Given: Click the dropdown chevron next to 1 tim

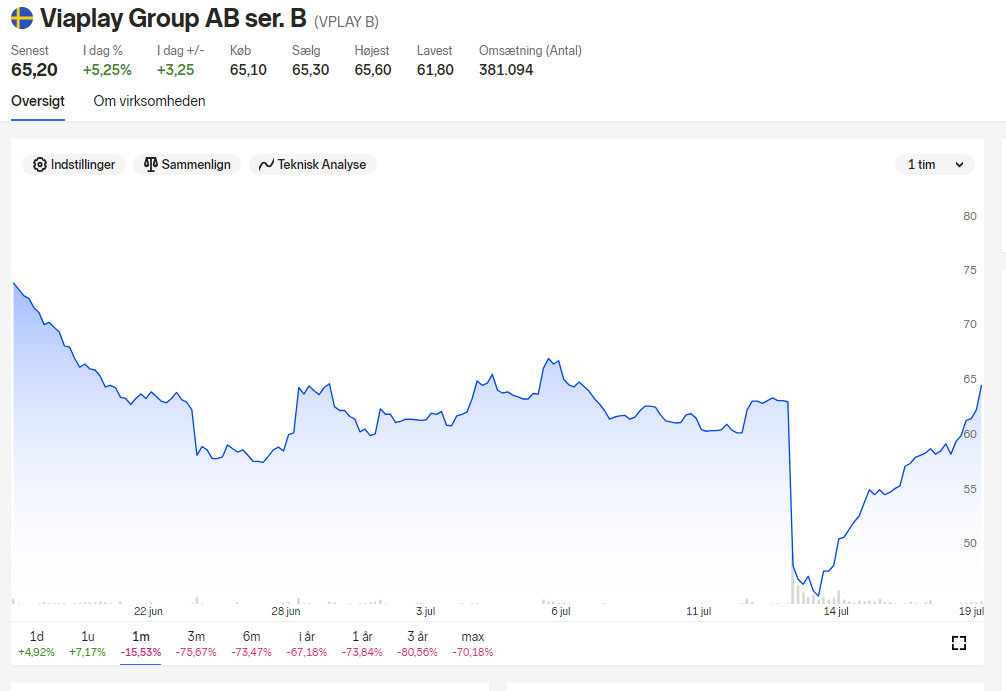Looking at the screenshot, I should click(x=959, y=165).
